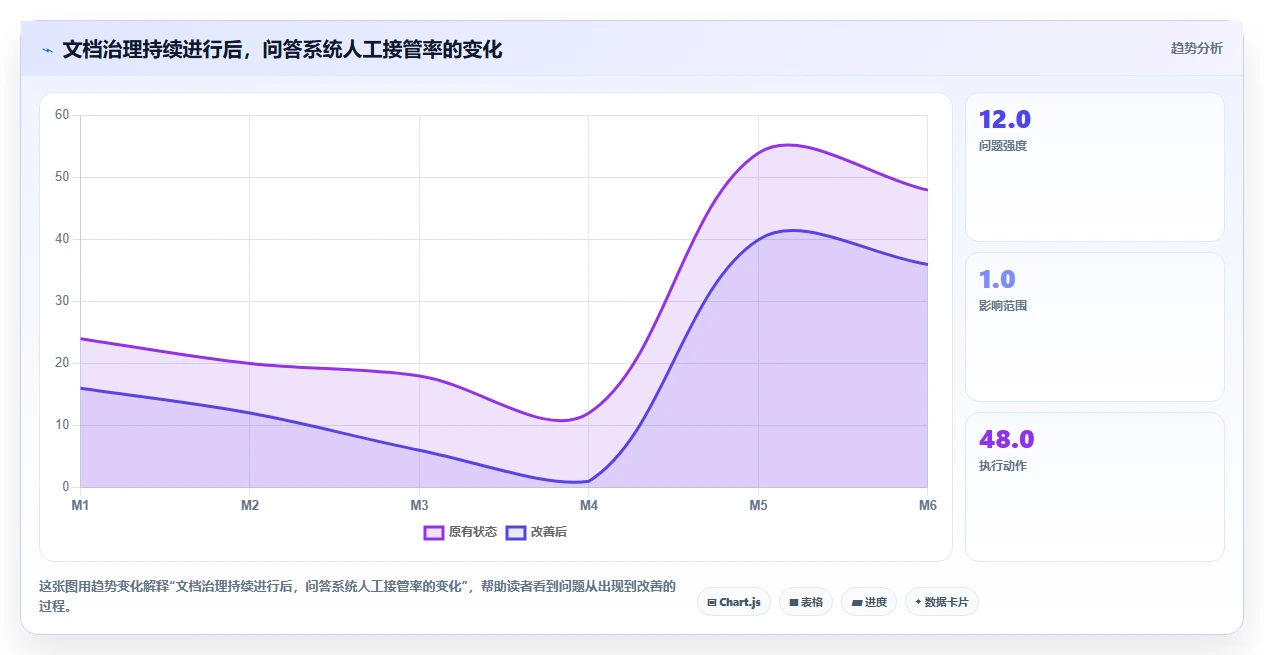Click the M5 x-axis label

pos(758,506)
